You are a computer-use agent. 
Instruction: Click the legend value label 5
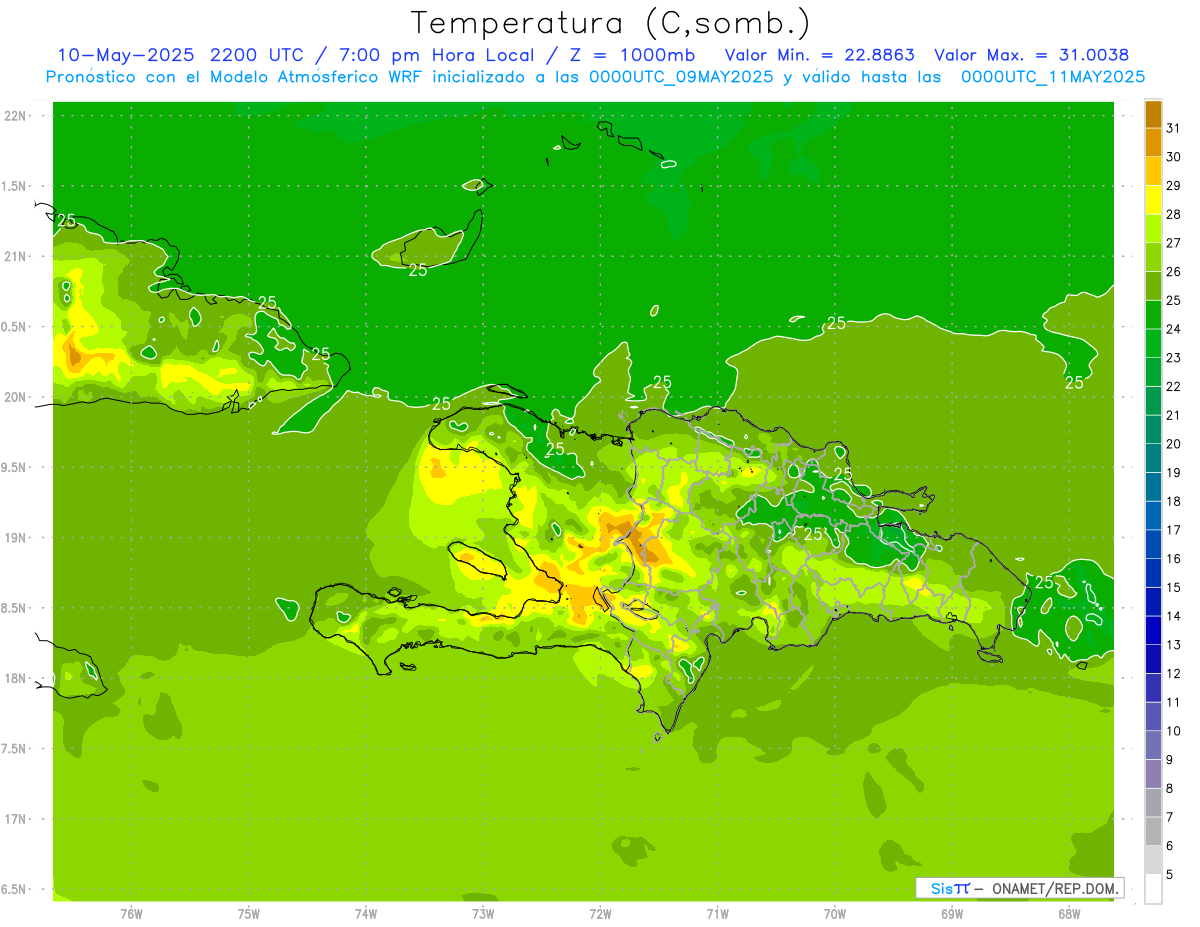[x=1170, y=875]
